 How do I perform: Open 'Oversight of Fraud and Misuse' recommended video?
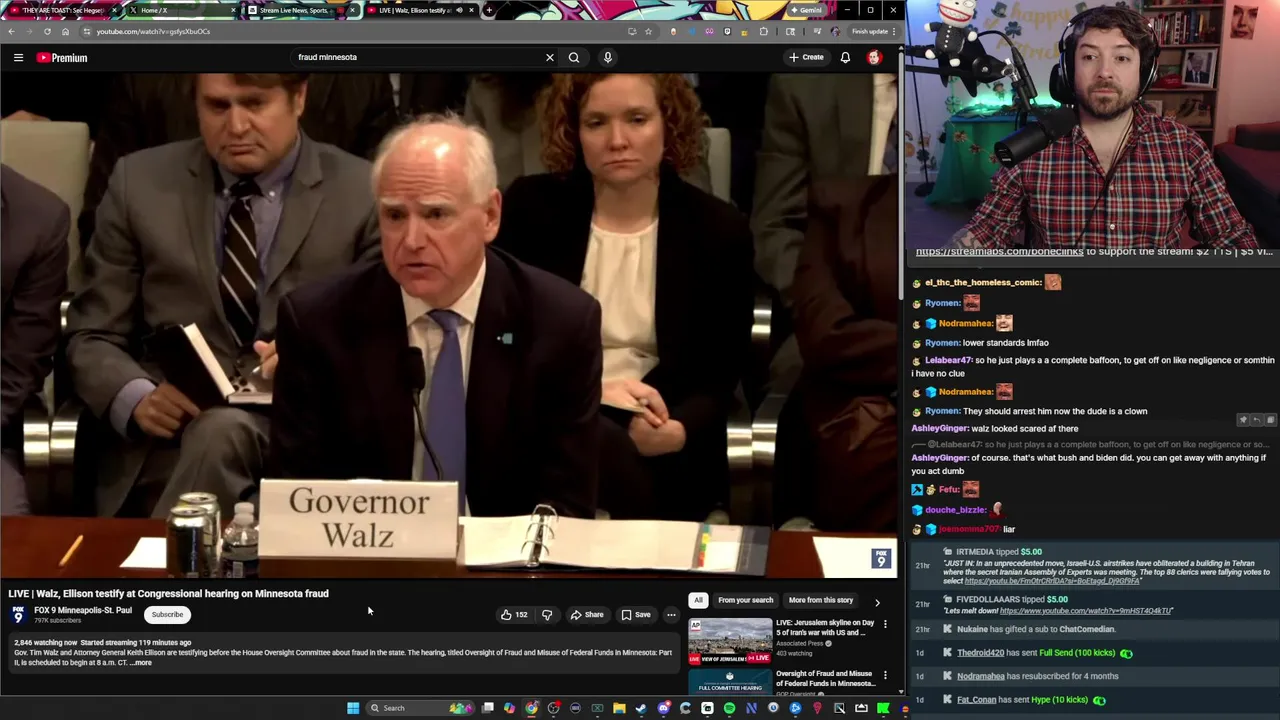825,678
